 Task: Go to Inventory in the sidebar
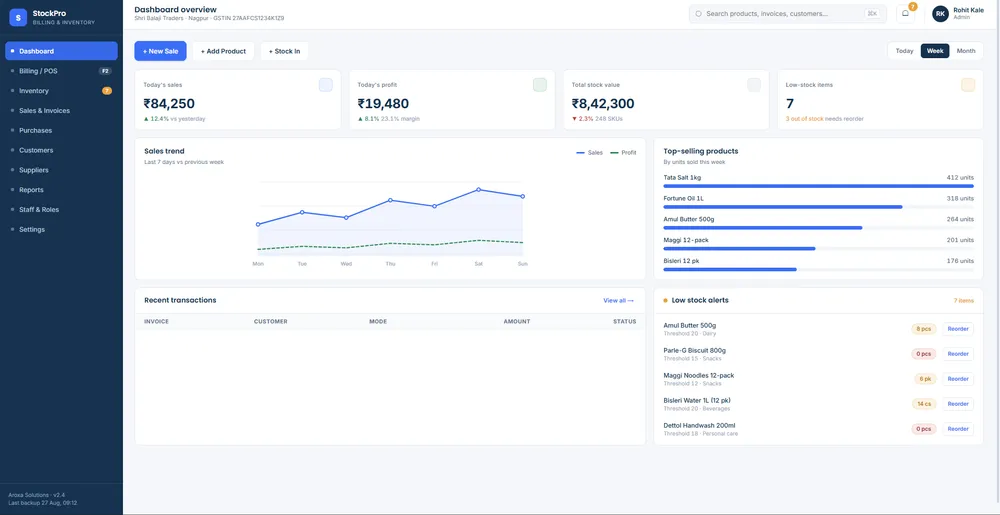[x=61, y=91]
